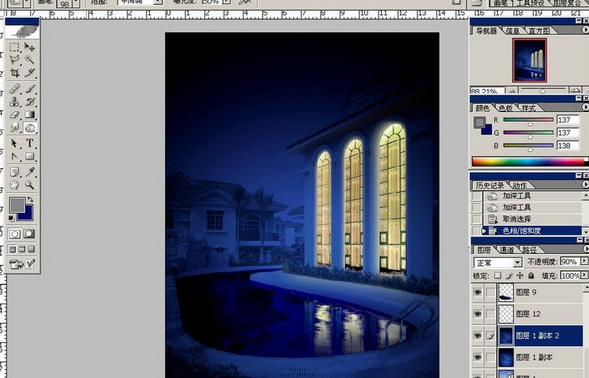Select the Magic Wand tool

30,59
